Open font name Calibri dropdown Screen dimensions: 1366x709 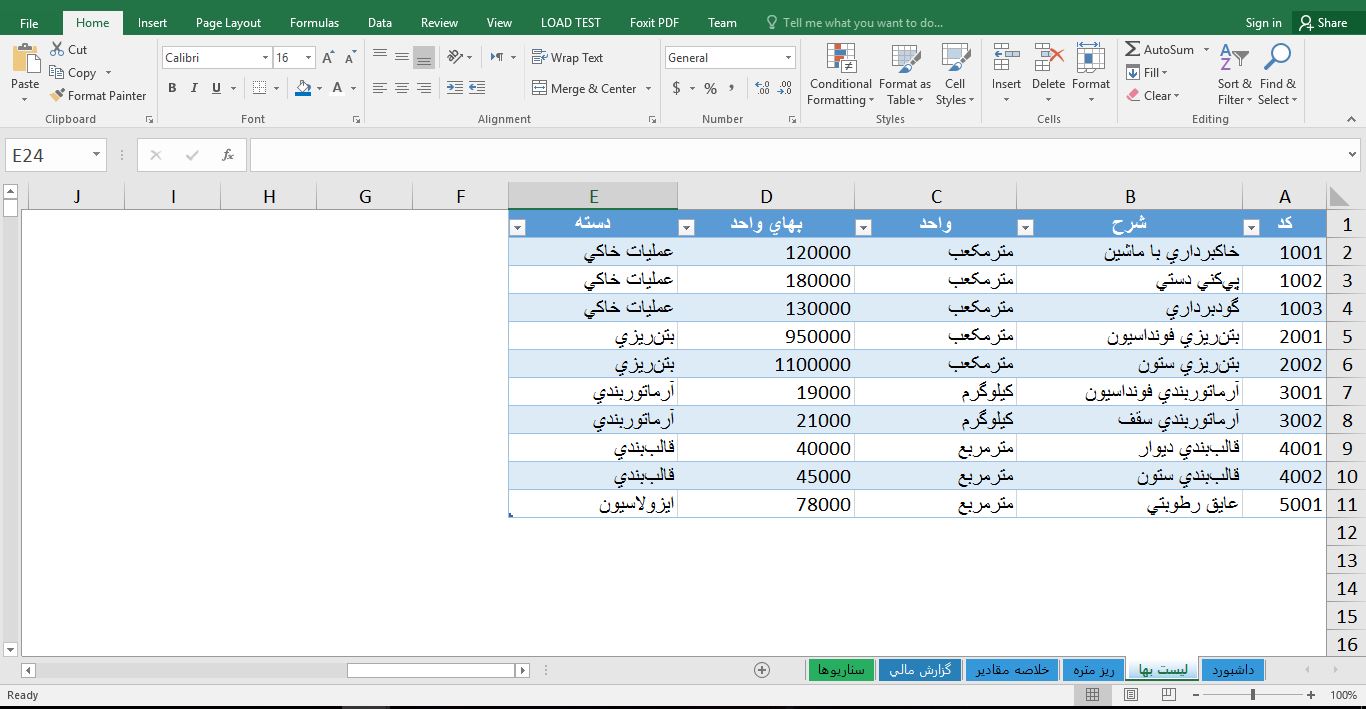265,58
